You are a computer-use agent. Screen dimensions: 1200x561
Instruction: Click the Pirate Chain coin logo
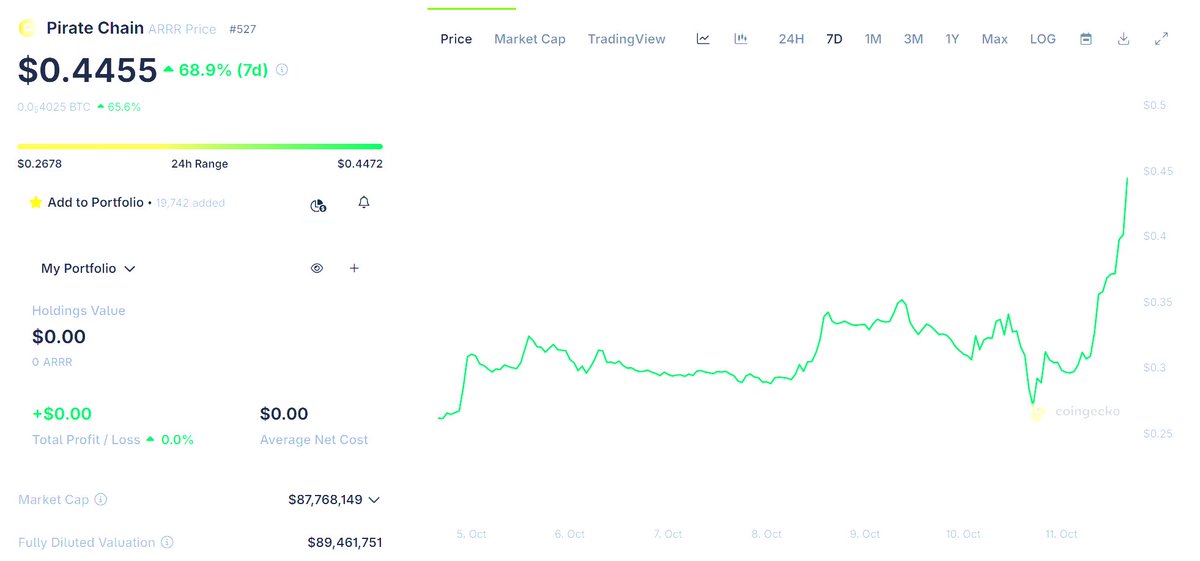coord(27,28)
